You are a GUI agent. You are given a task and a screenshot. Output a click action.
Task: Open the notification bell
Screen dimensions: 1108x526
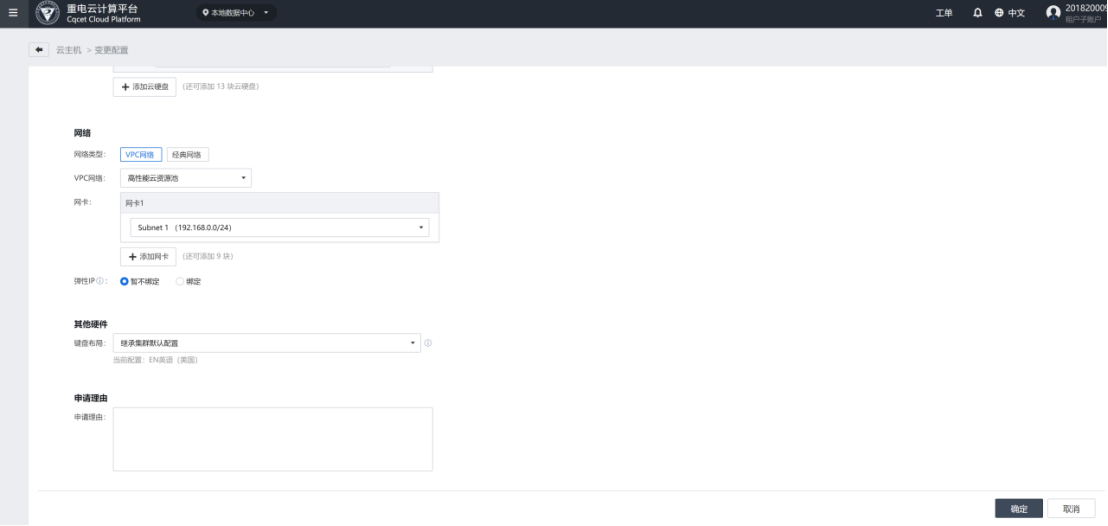[x=977, y=13]
